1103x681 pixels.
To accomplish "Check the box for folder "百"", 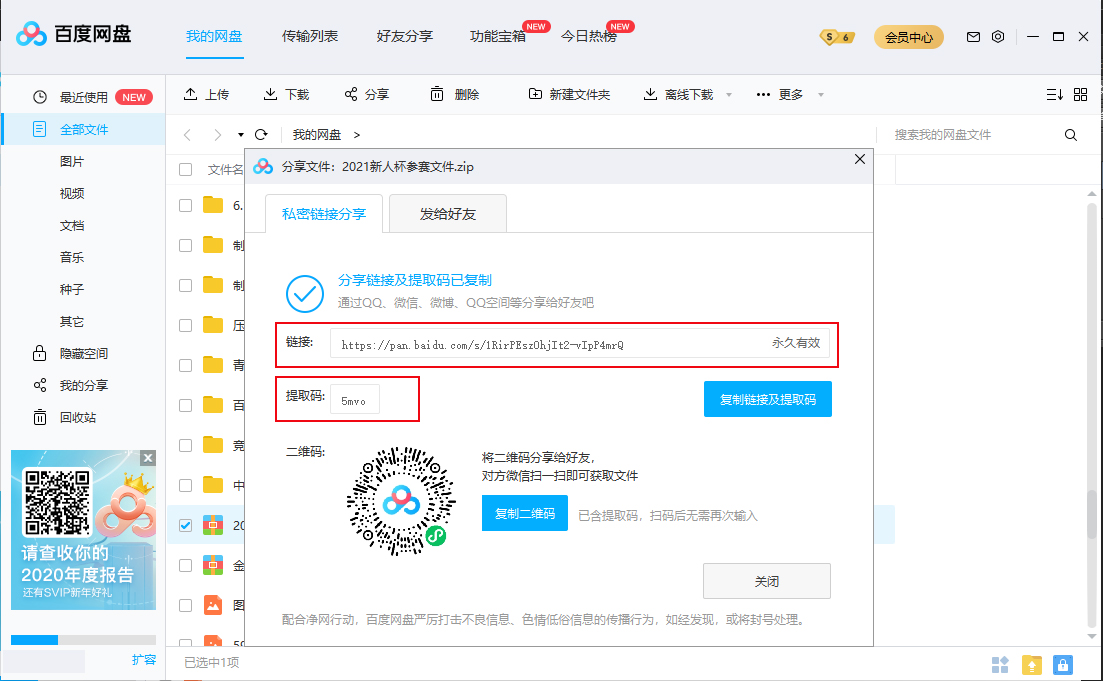I will pos(186,405).
